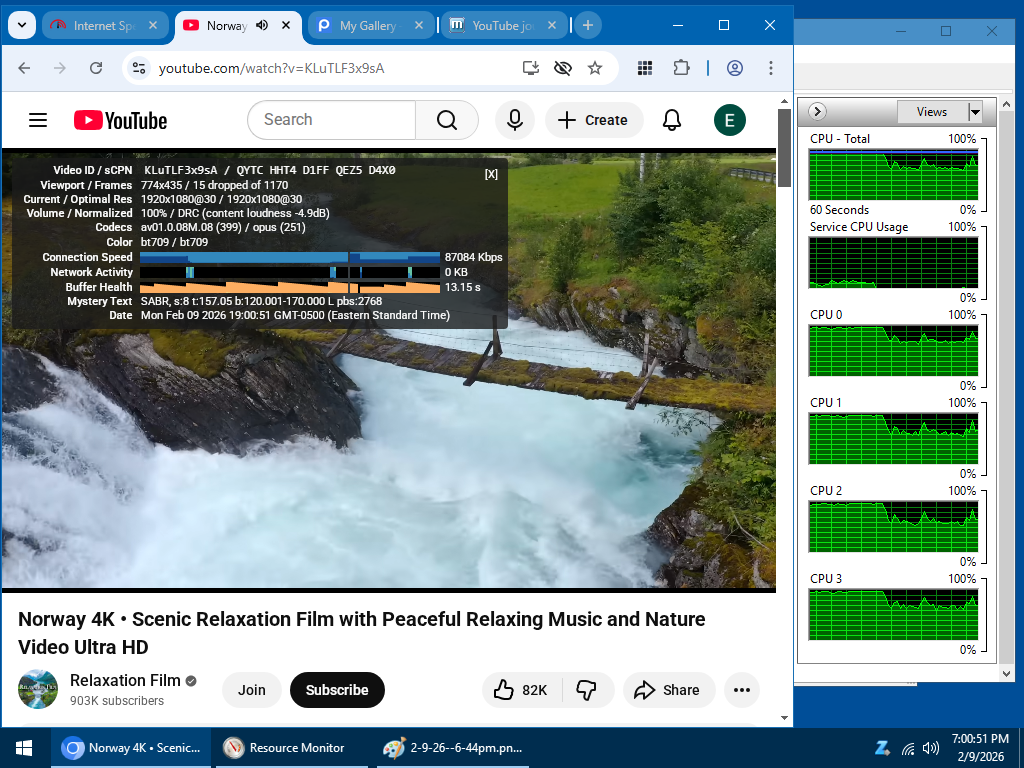Open the Z tray application icon
This screenshot has width=1024, height=768.
(x=883, y=748)
